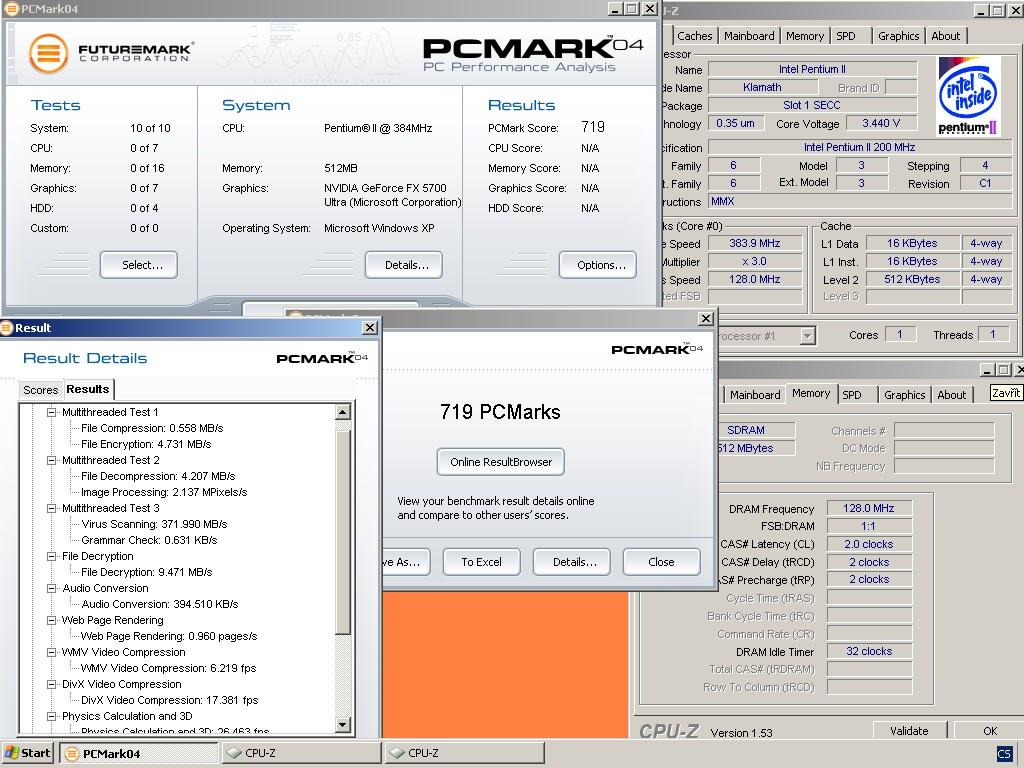Click the results tree scroll down arrow
Screen dimensions: 1024x768
(343, 724)
